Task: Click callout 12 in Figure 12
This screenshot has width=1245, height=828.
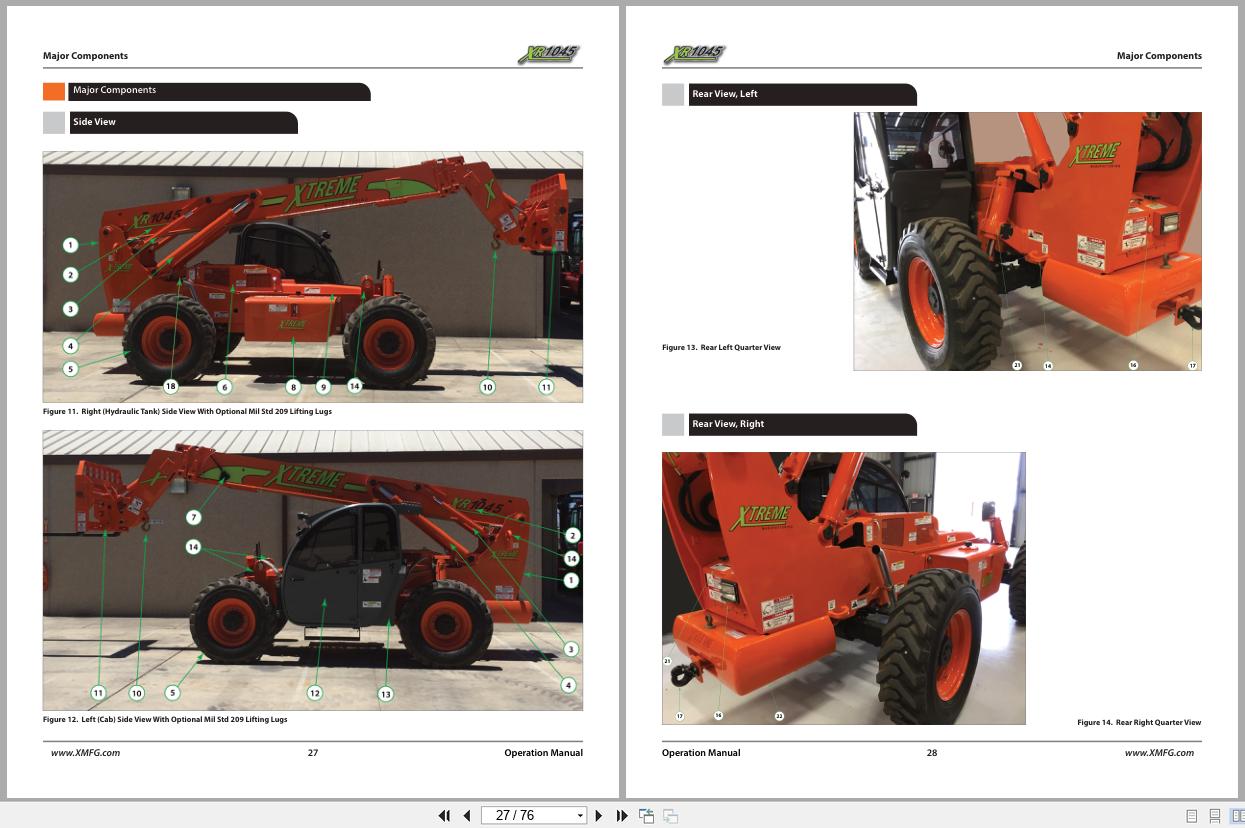Action: pyautogui.click(x=315, y=693)
